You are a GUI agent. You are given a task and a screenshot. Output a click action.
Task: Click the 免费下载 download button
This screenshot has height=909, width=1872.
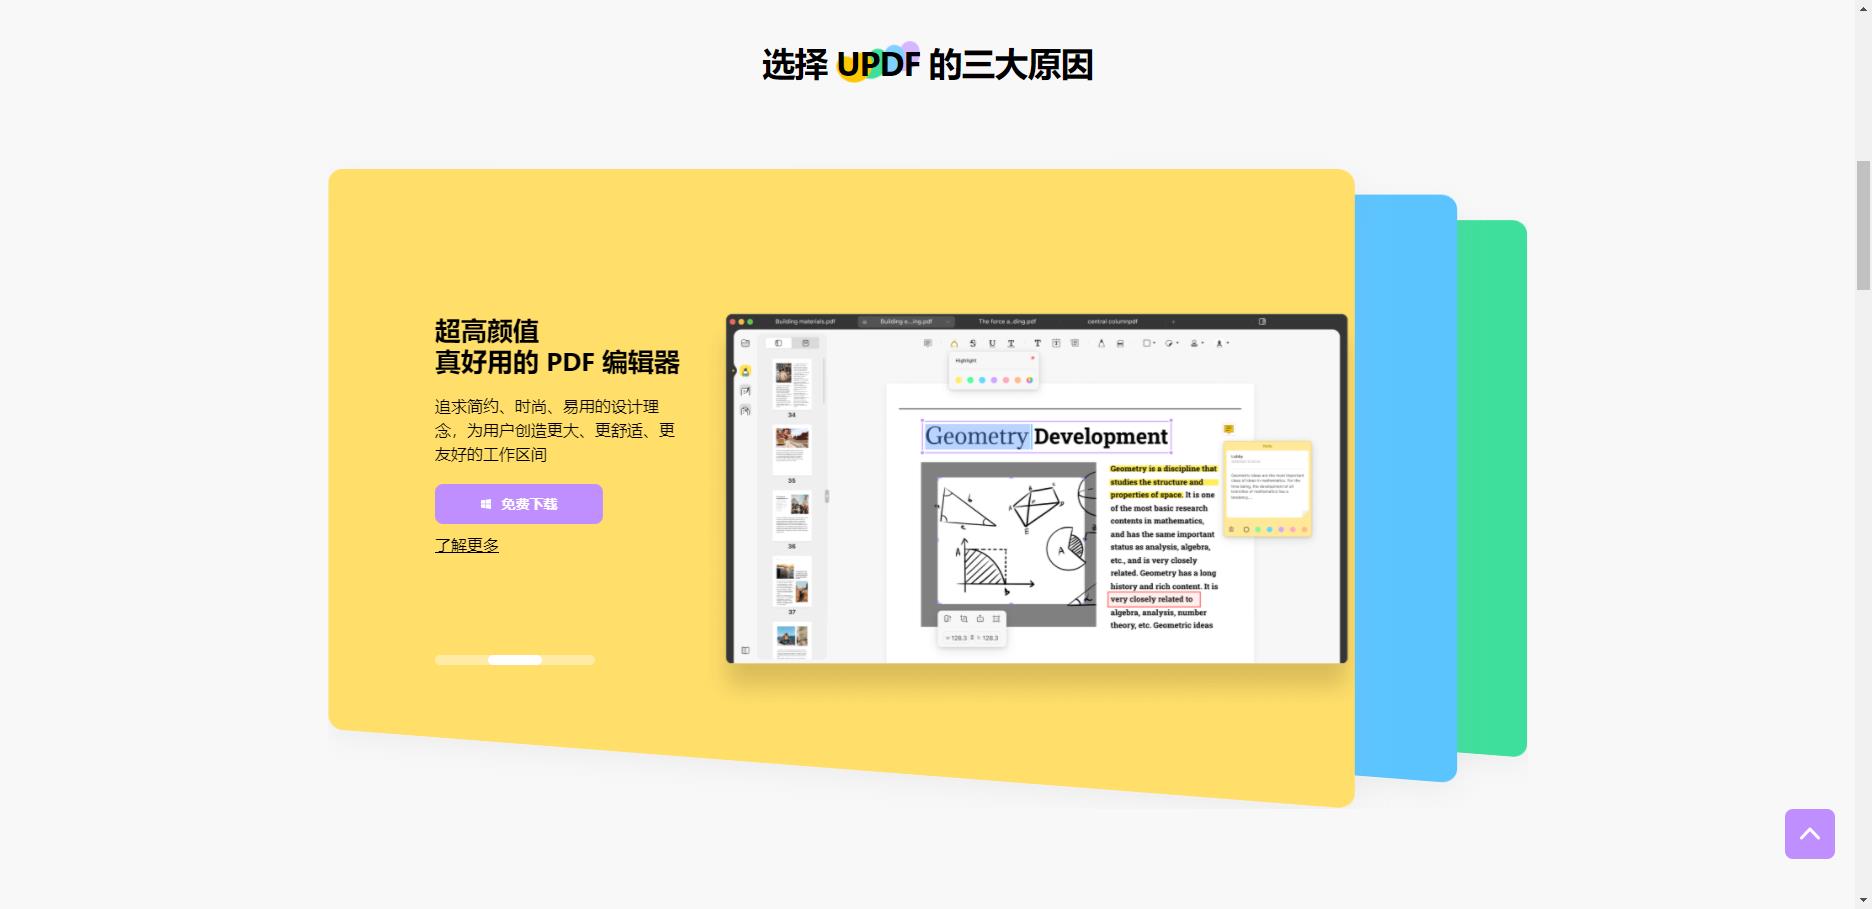tap(518, 504)
